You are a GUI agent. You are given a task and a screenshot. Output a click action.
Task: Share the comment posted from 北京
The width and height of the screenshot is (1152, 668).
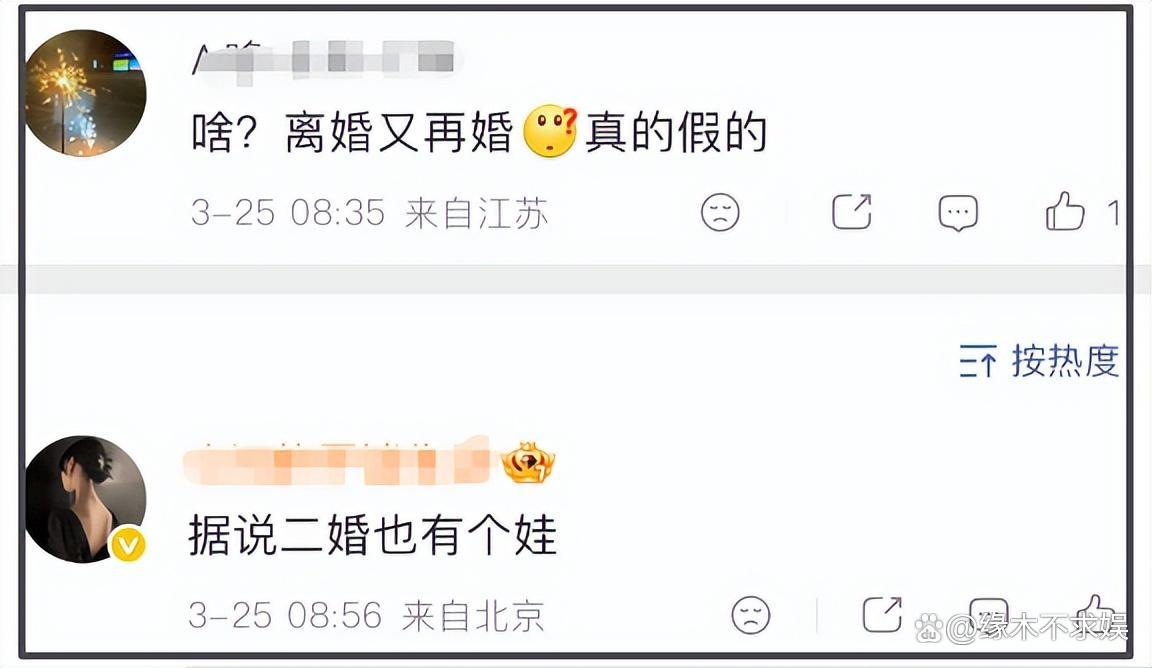pyautogui.click(x=882, y=614)
